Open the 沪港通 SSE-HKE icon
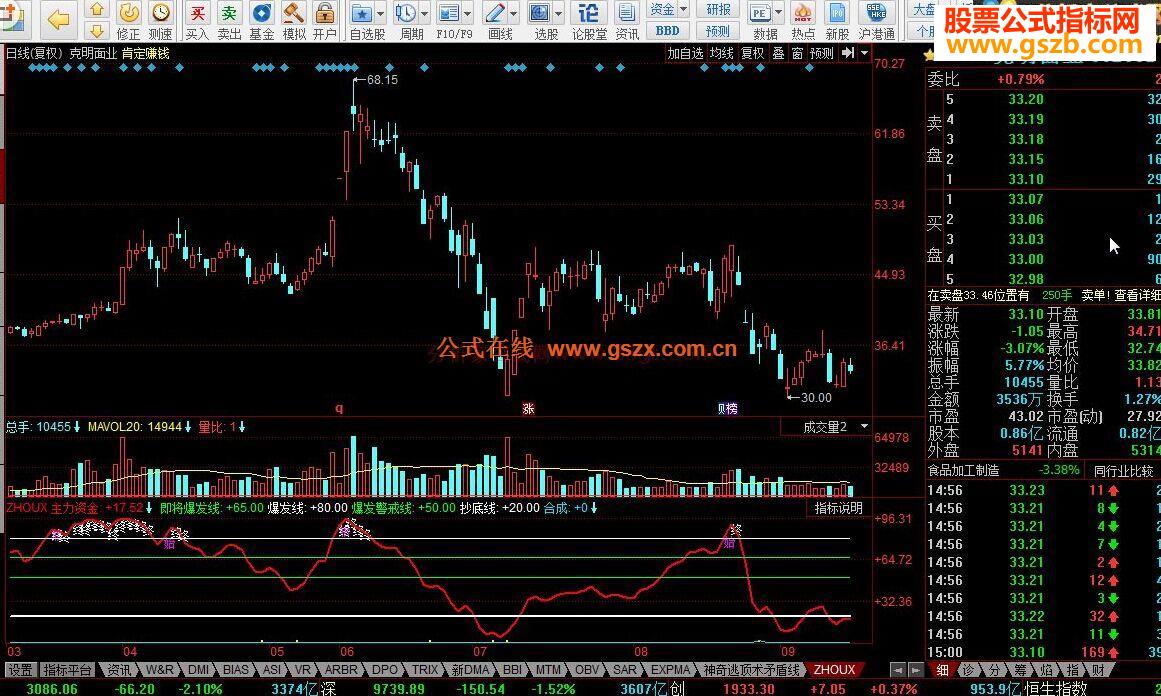This screenshot has height=696, width=1161. pos(877,21)
